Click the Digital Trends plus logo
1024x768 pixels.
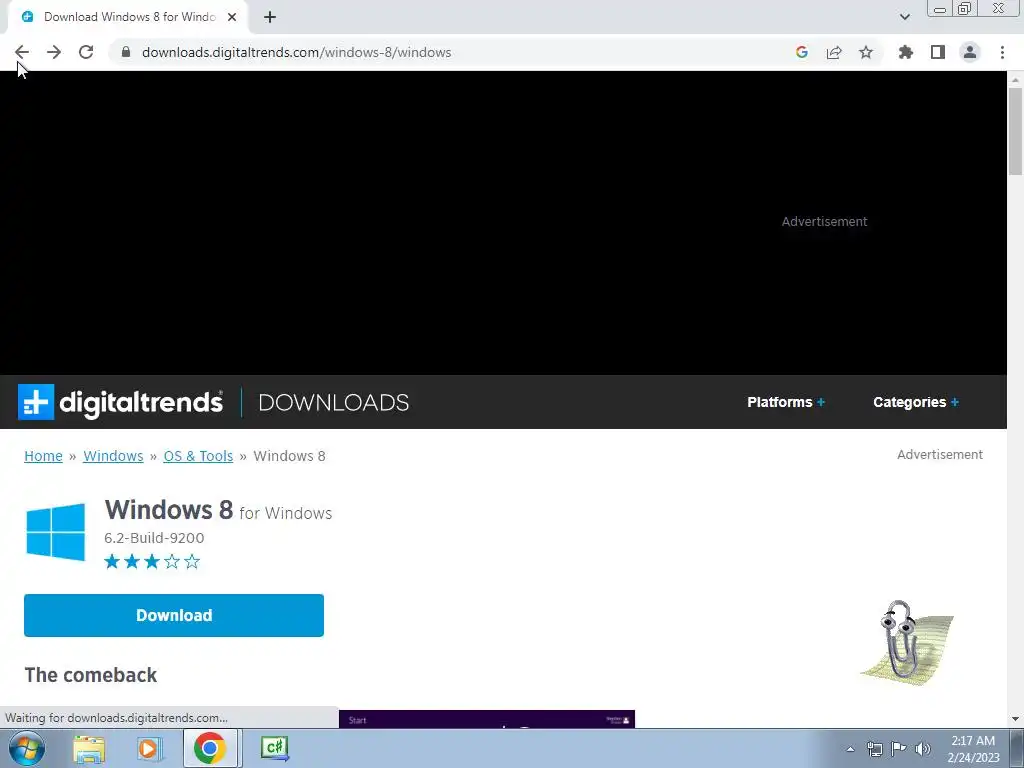pyautogui.click(x=36, y=402)
